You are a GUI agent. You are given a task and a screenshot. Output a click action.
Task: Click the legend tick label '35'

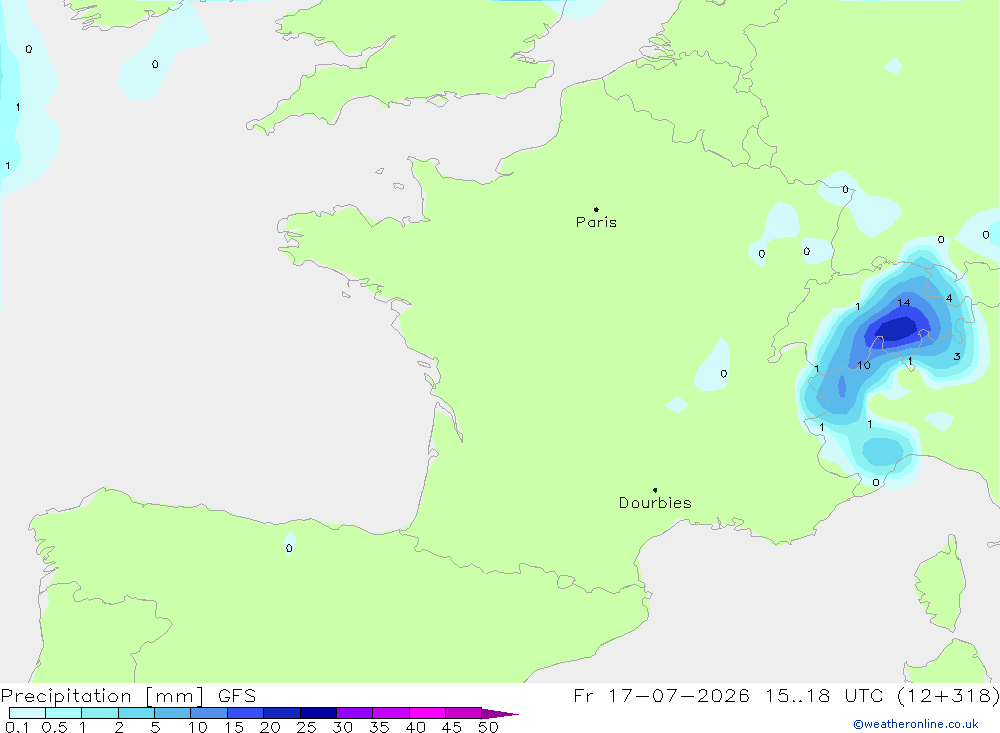tap(379, 727)
